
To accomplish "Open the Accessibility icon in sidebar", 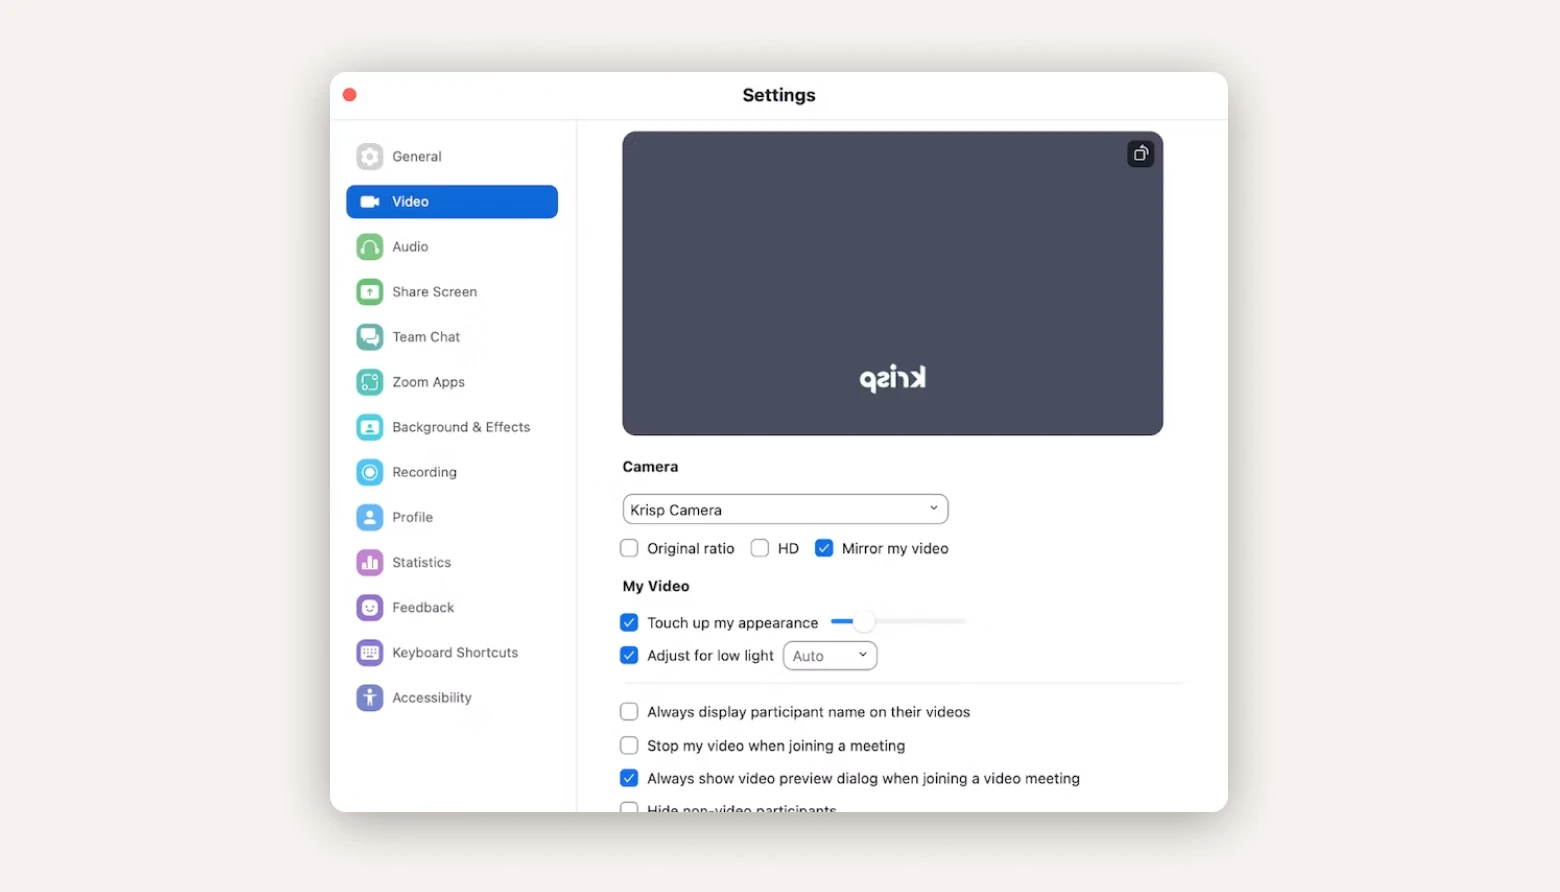I will click(x=369, y=698).
